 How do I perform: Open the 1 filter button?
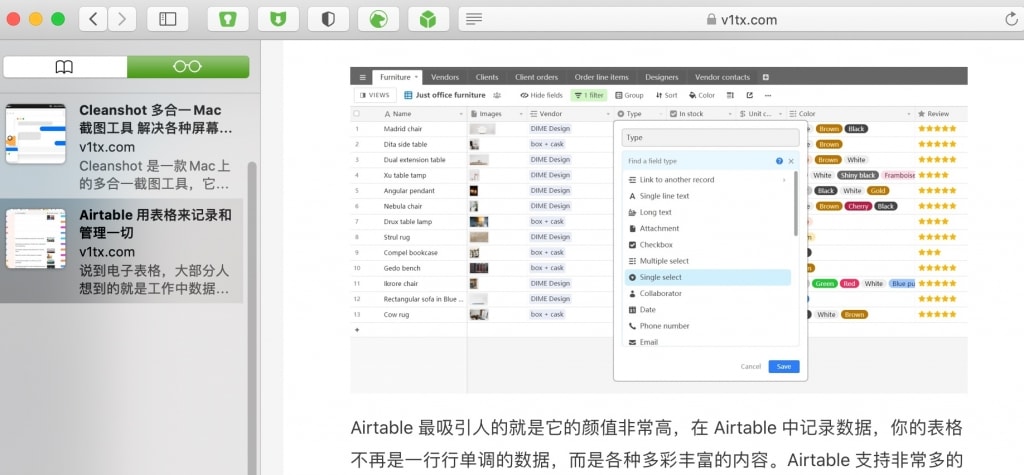[589, 95]
